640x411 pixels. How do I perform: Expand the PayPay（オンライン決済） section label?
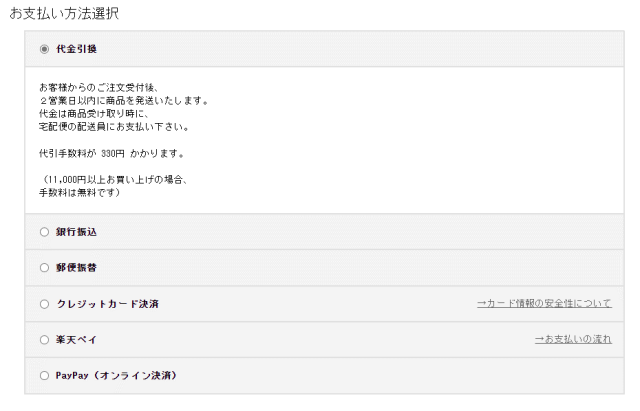tap(117, 375)
